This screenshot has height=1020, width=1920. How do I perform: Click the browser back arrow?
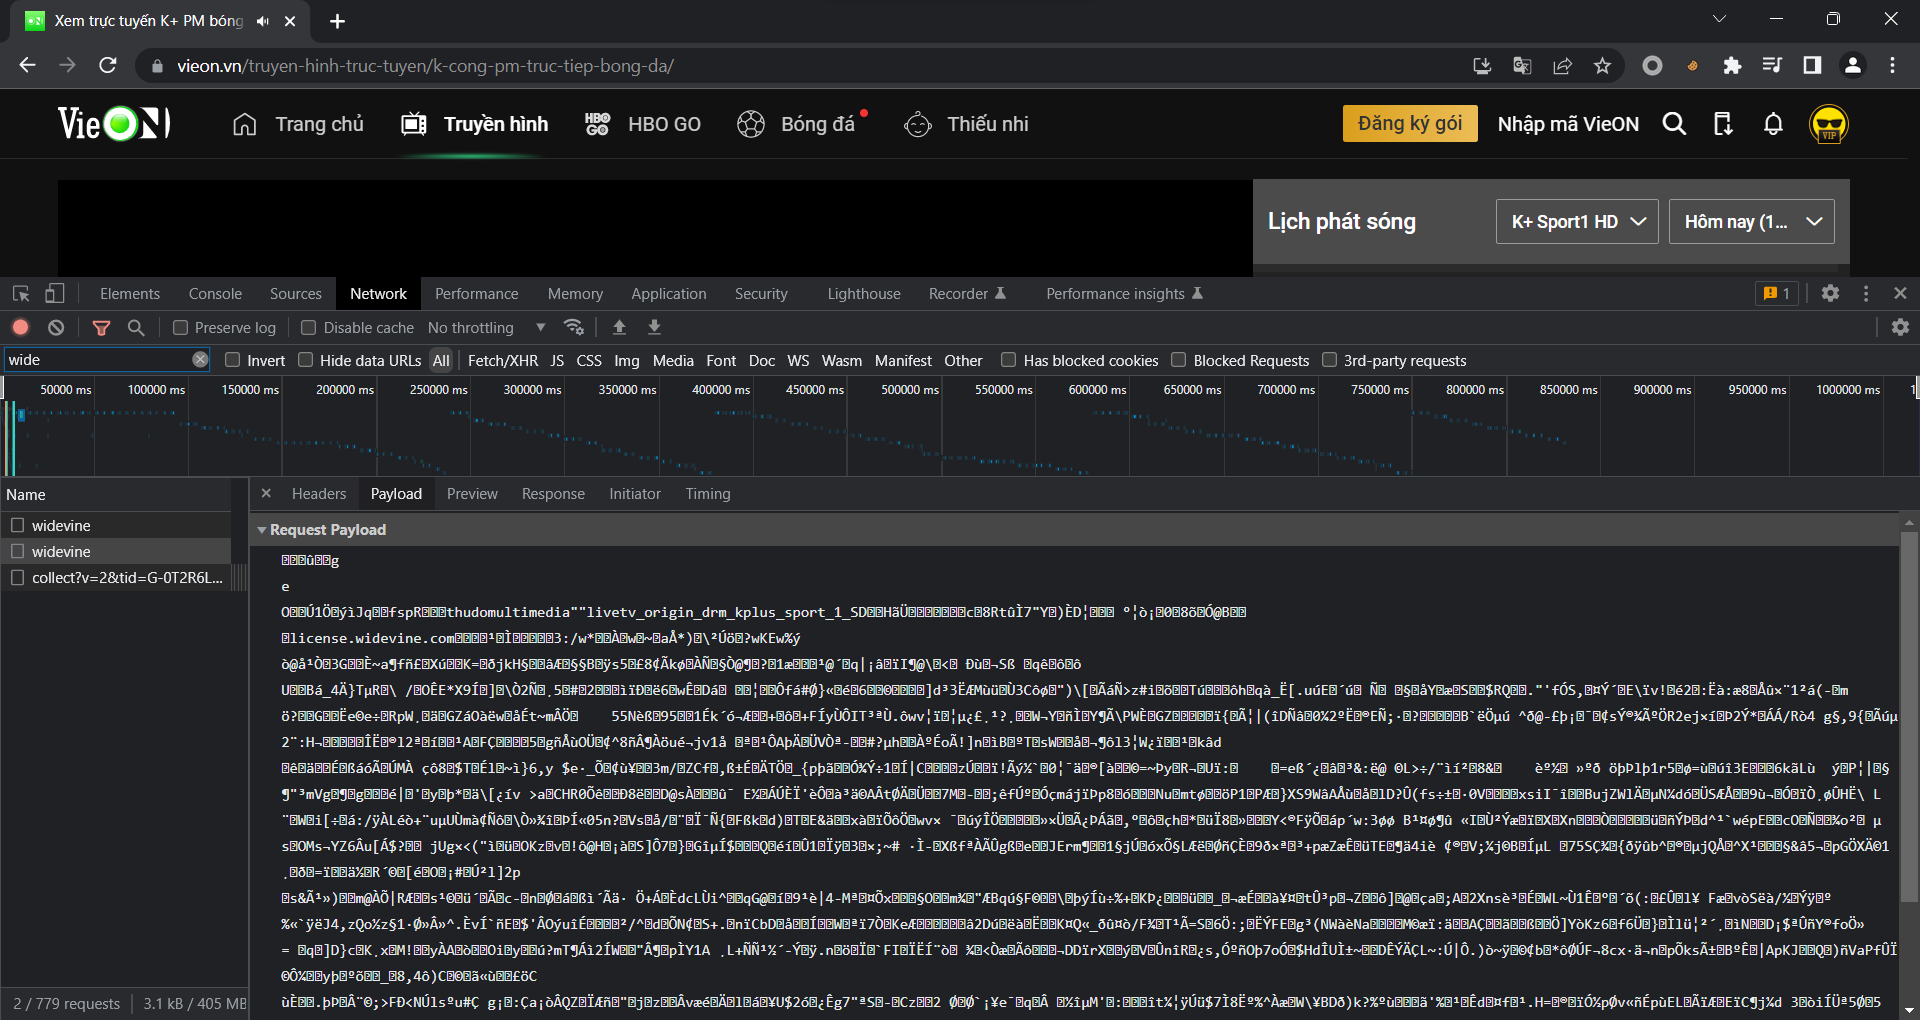coord(27,65)
